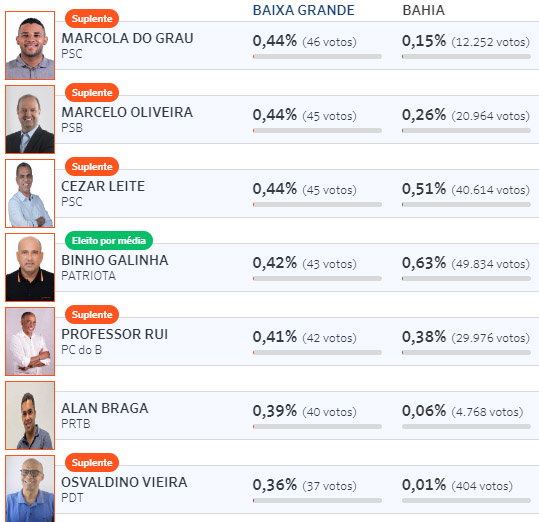The width and height of the screenshot is (539, 522).
Task: Select the Bahia column header
Action: pyautogui.click(x=424, y=10)
